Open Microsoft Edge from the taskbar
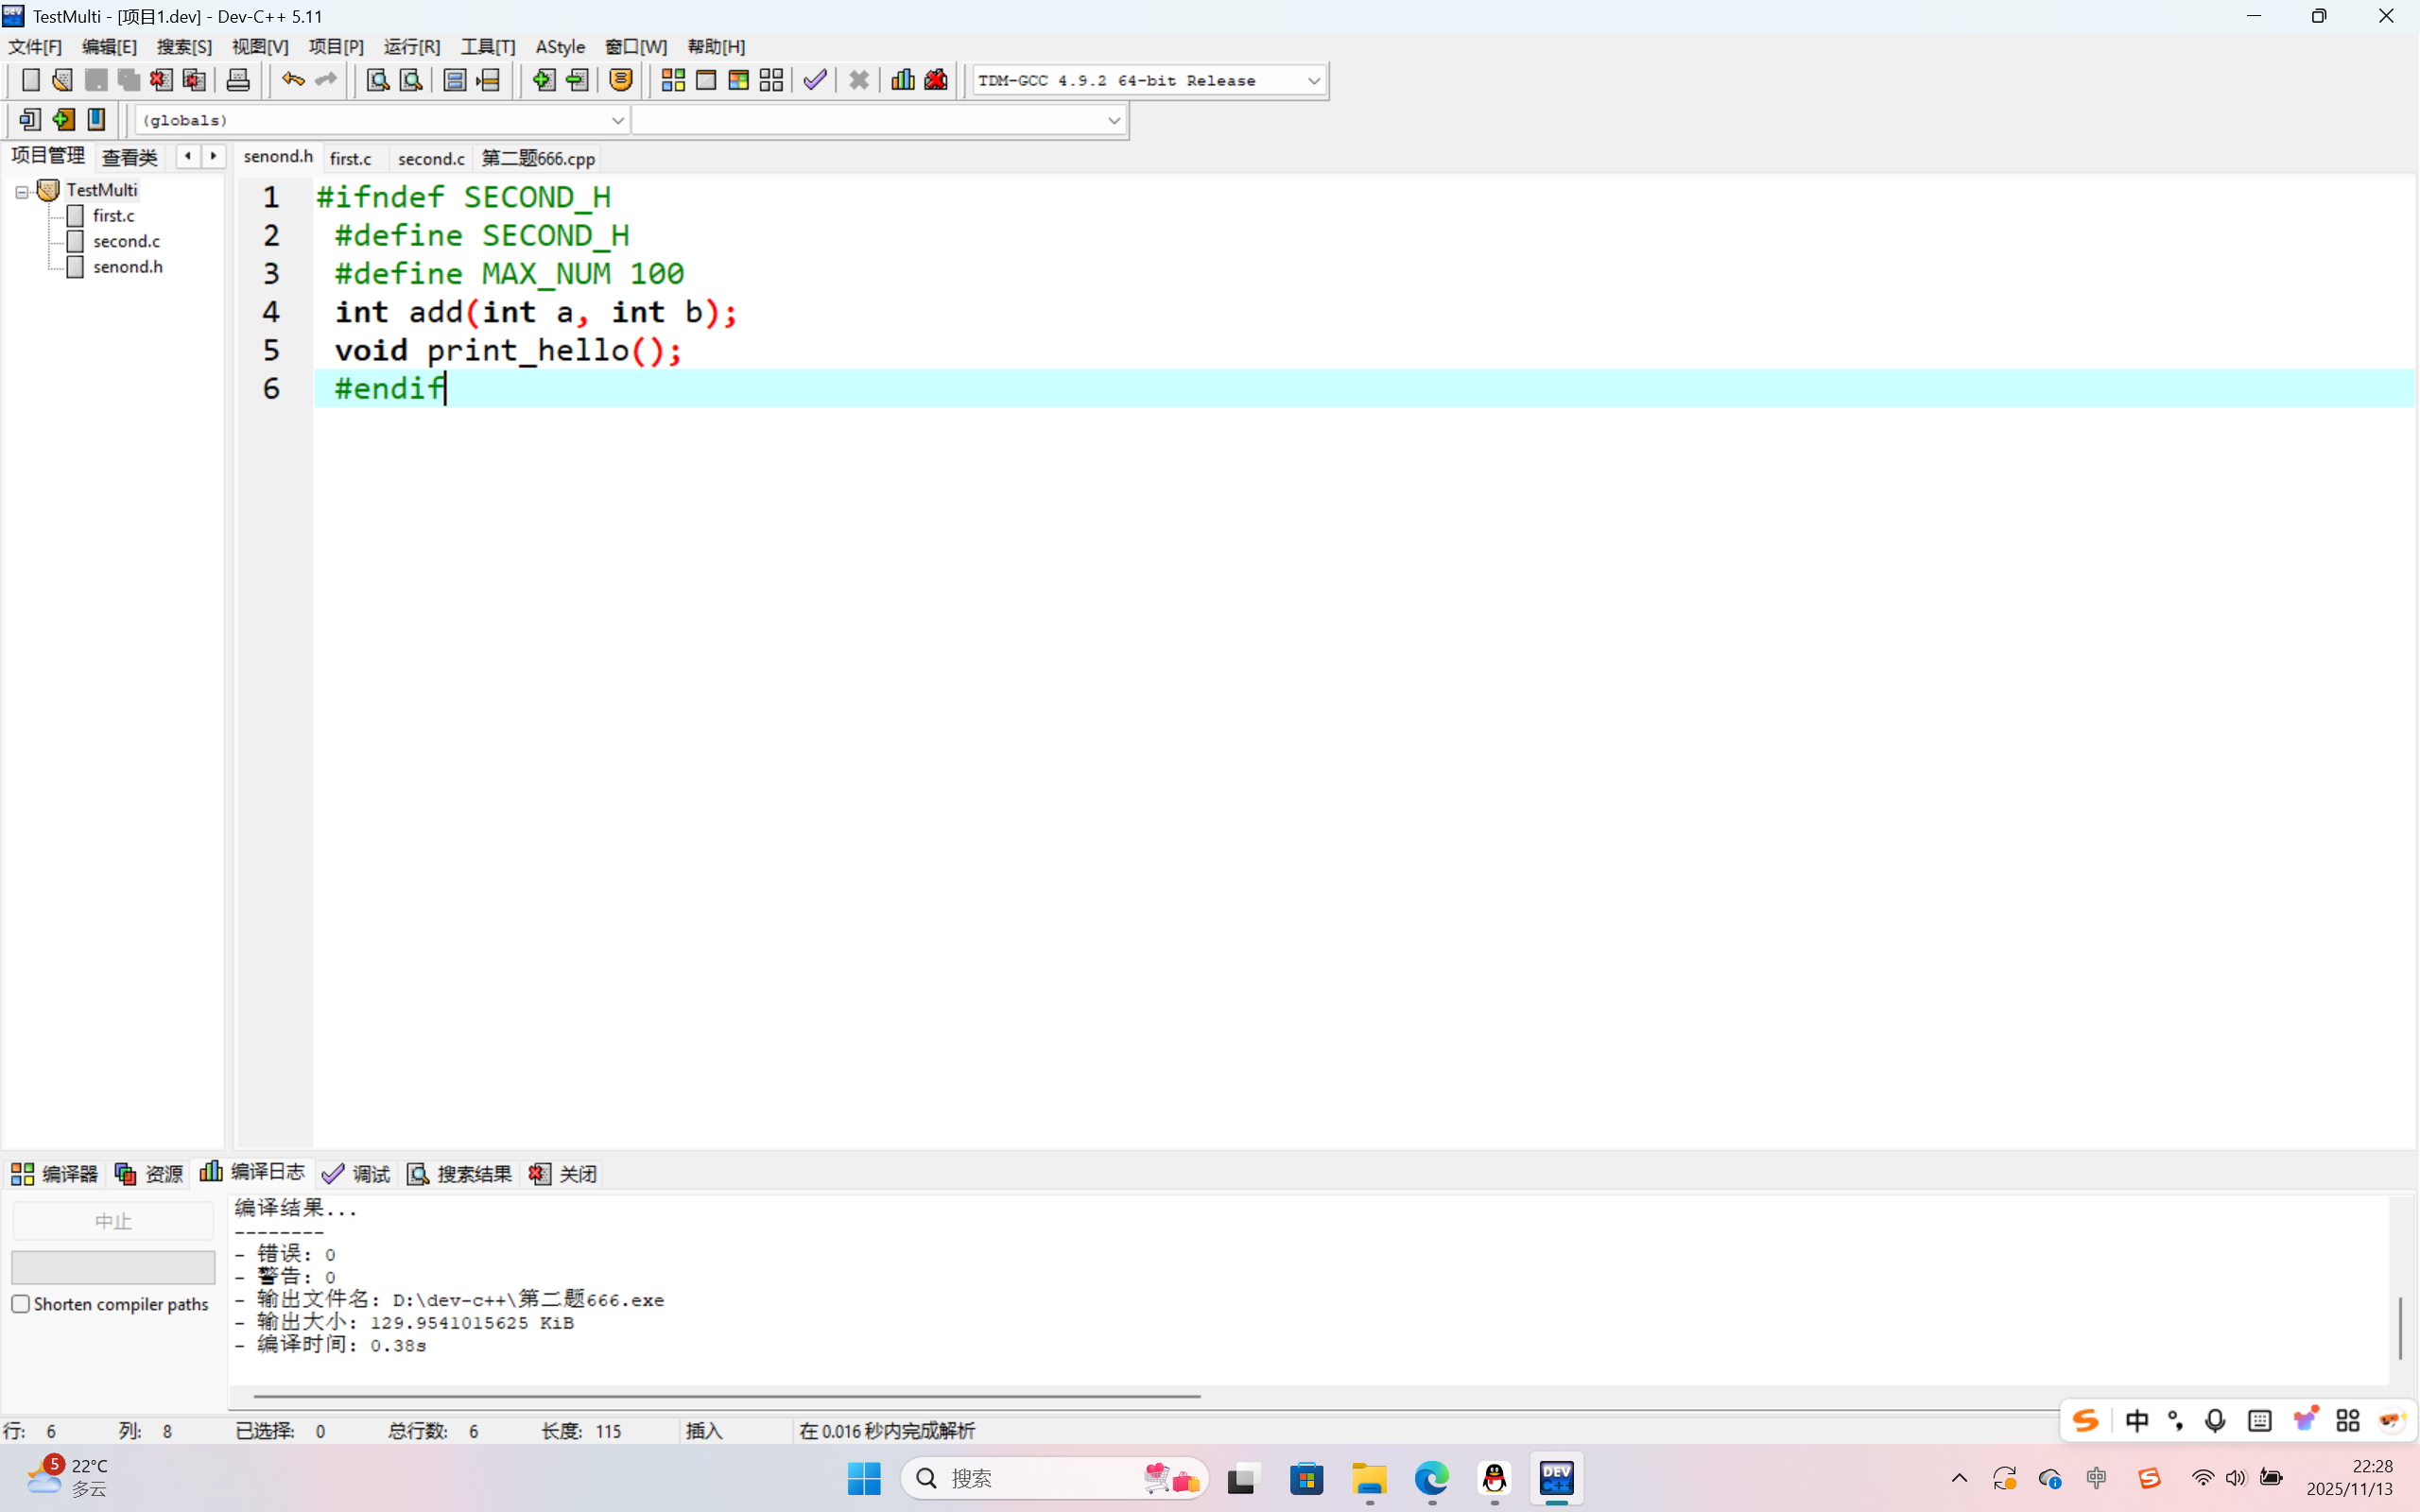This screenshot has width=2420, height=1512. [x=1432, y=1478]
